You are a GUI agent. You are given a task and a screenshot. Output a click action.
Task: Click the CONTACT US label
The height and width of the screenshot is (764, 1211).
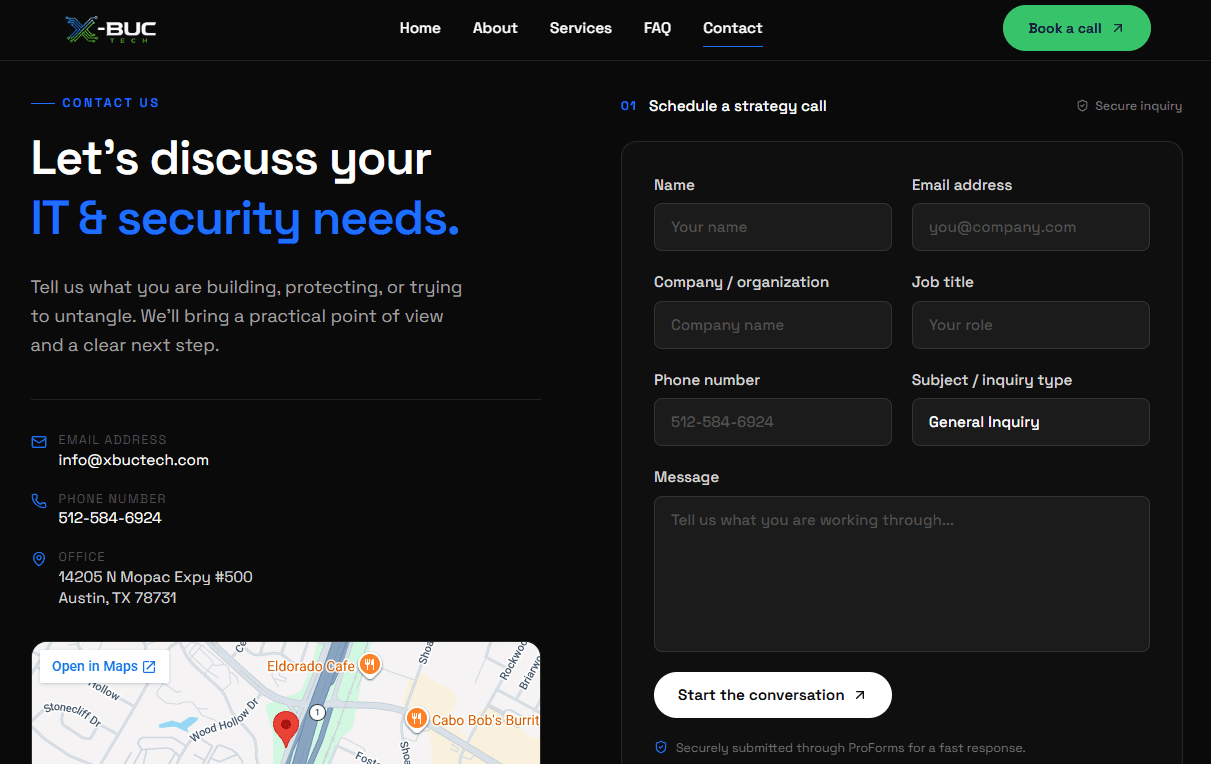tap(110, 103)
